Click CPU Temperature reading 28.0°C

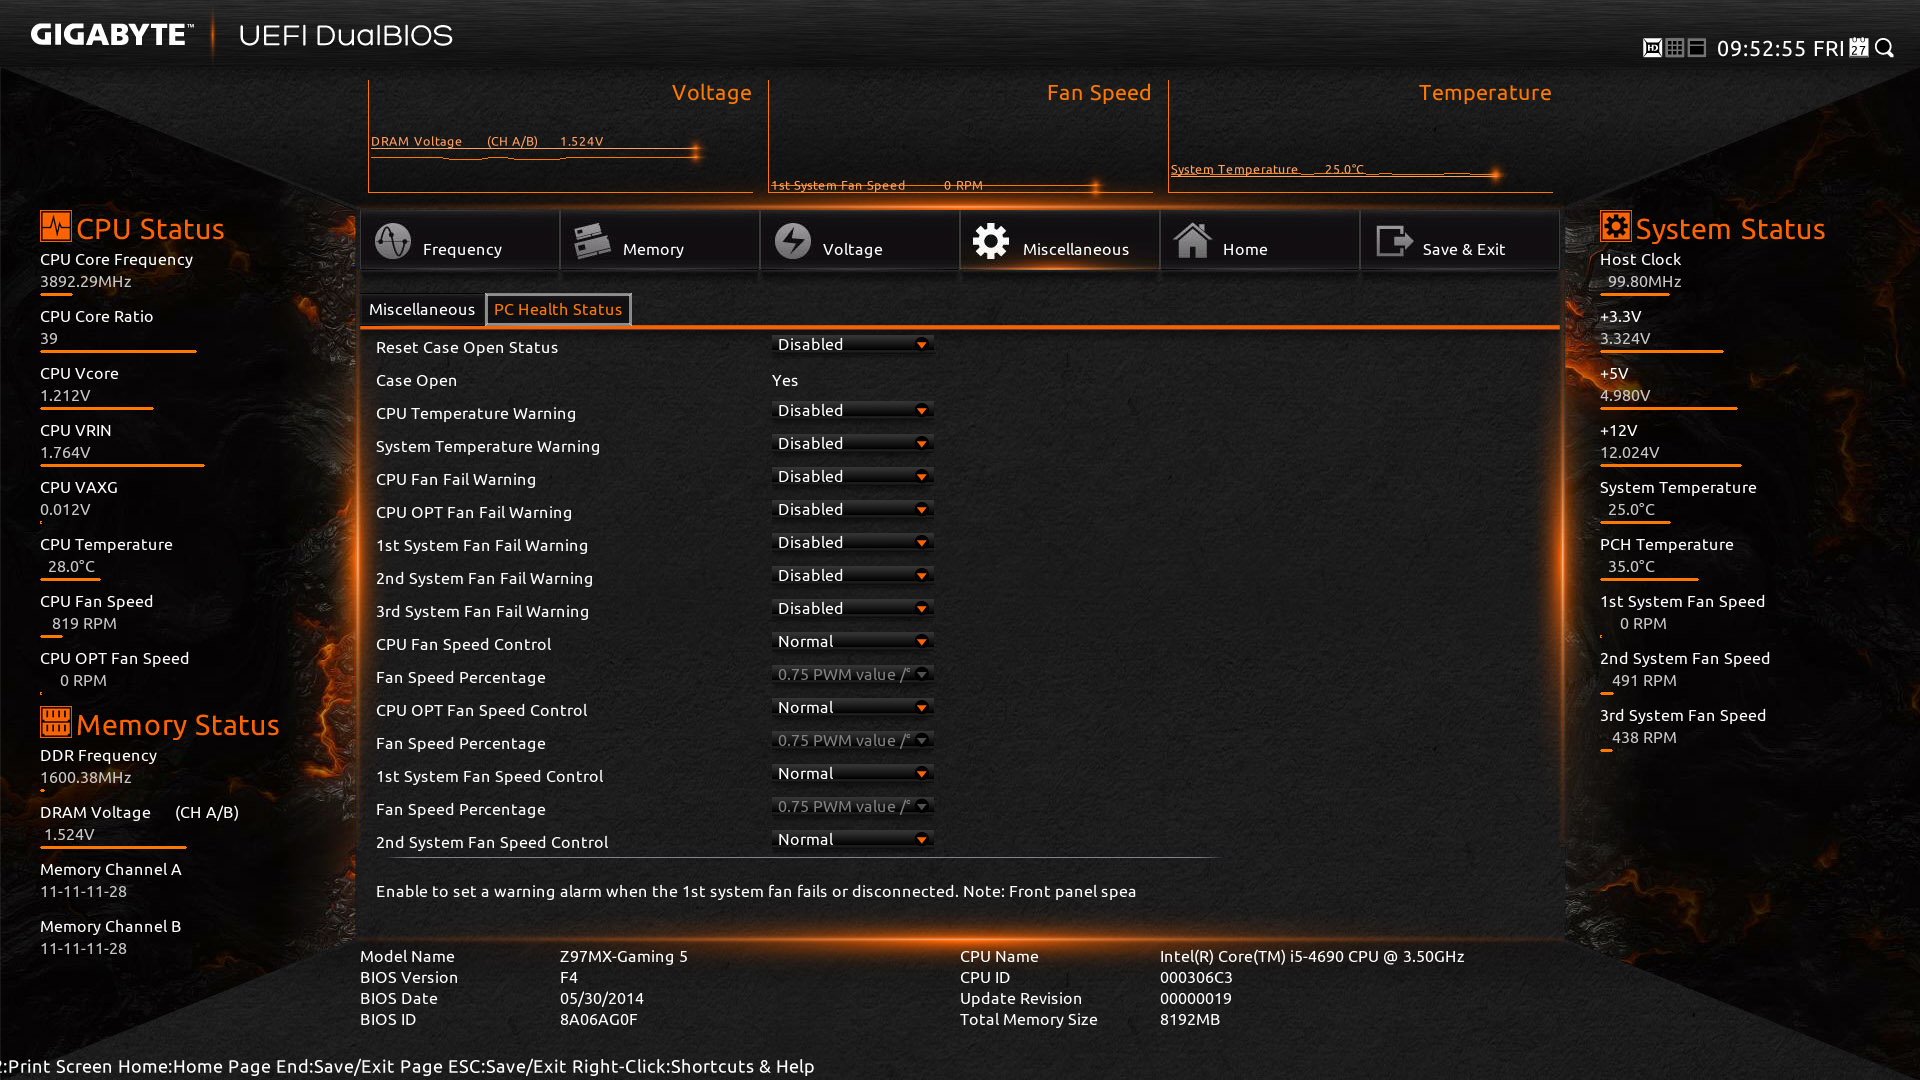tap(71, 566)
